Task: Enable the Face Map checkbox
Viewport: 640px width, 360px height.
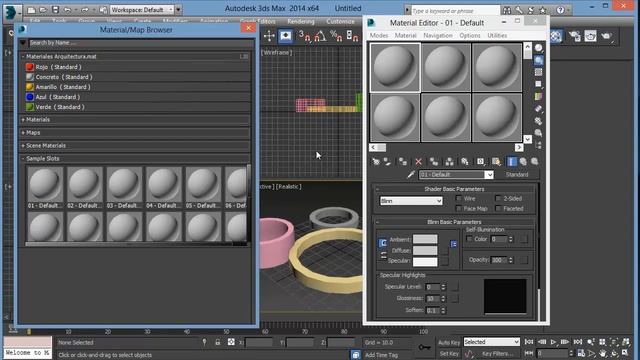Action: [x=458, y=209]
